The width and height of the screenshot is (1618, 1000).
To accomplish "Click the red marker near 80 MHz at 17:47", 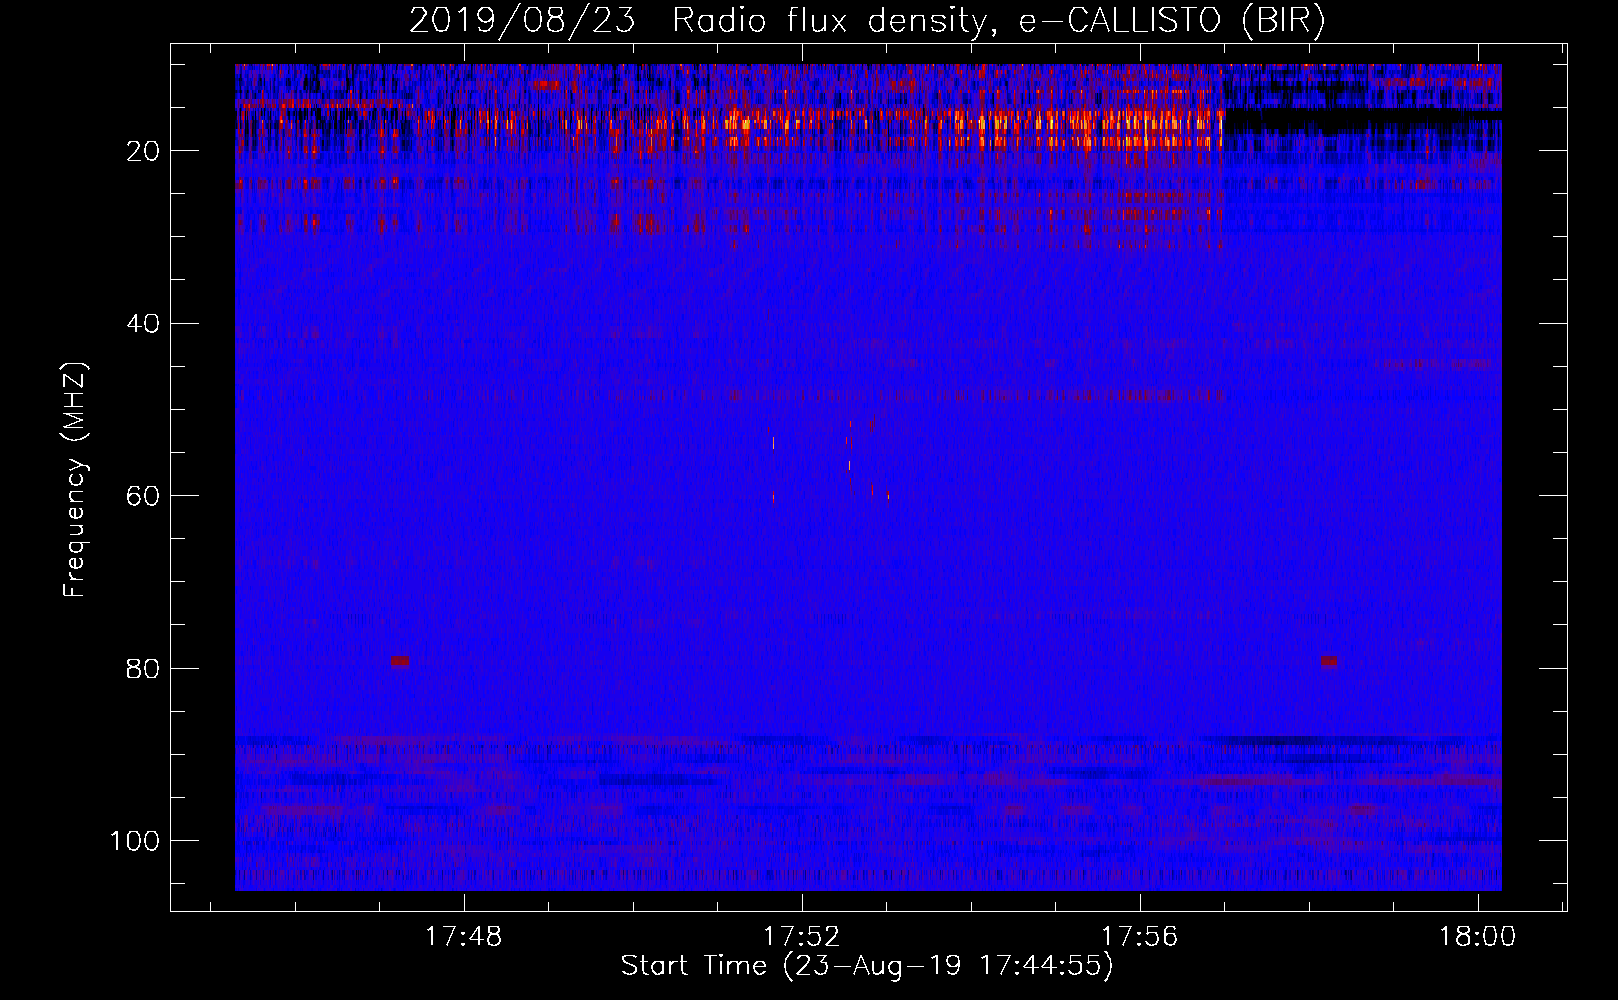I will (x=400, y=661).
